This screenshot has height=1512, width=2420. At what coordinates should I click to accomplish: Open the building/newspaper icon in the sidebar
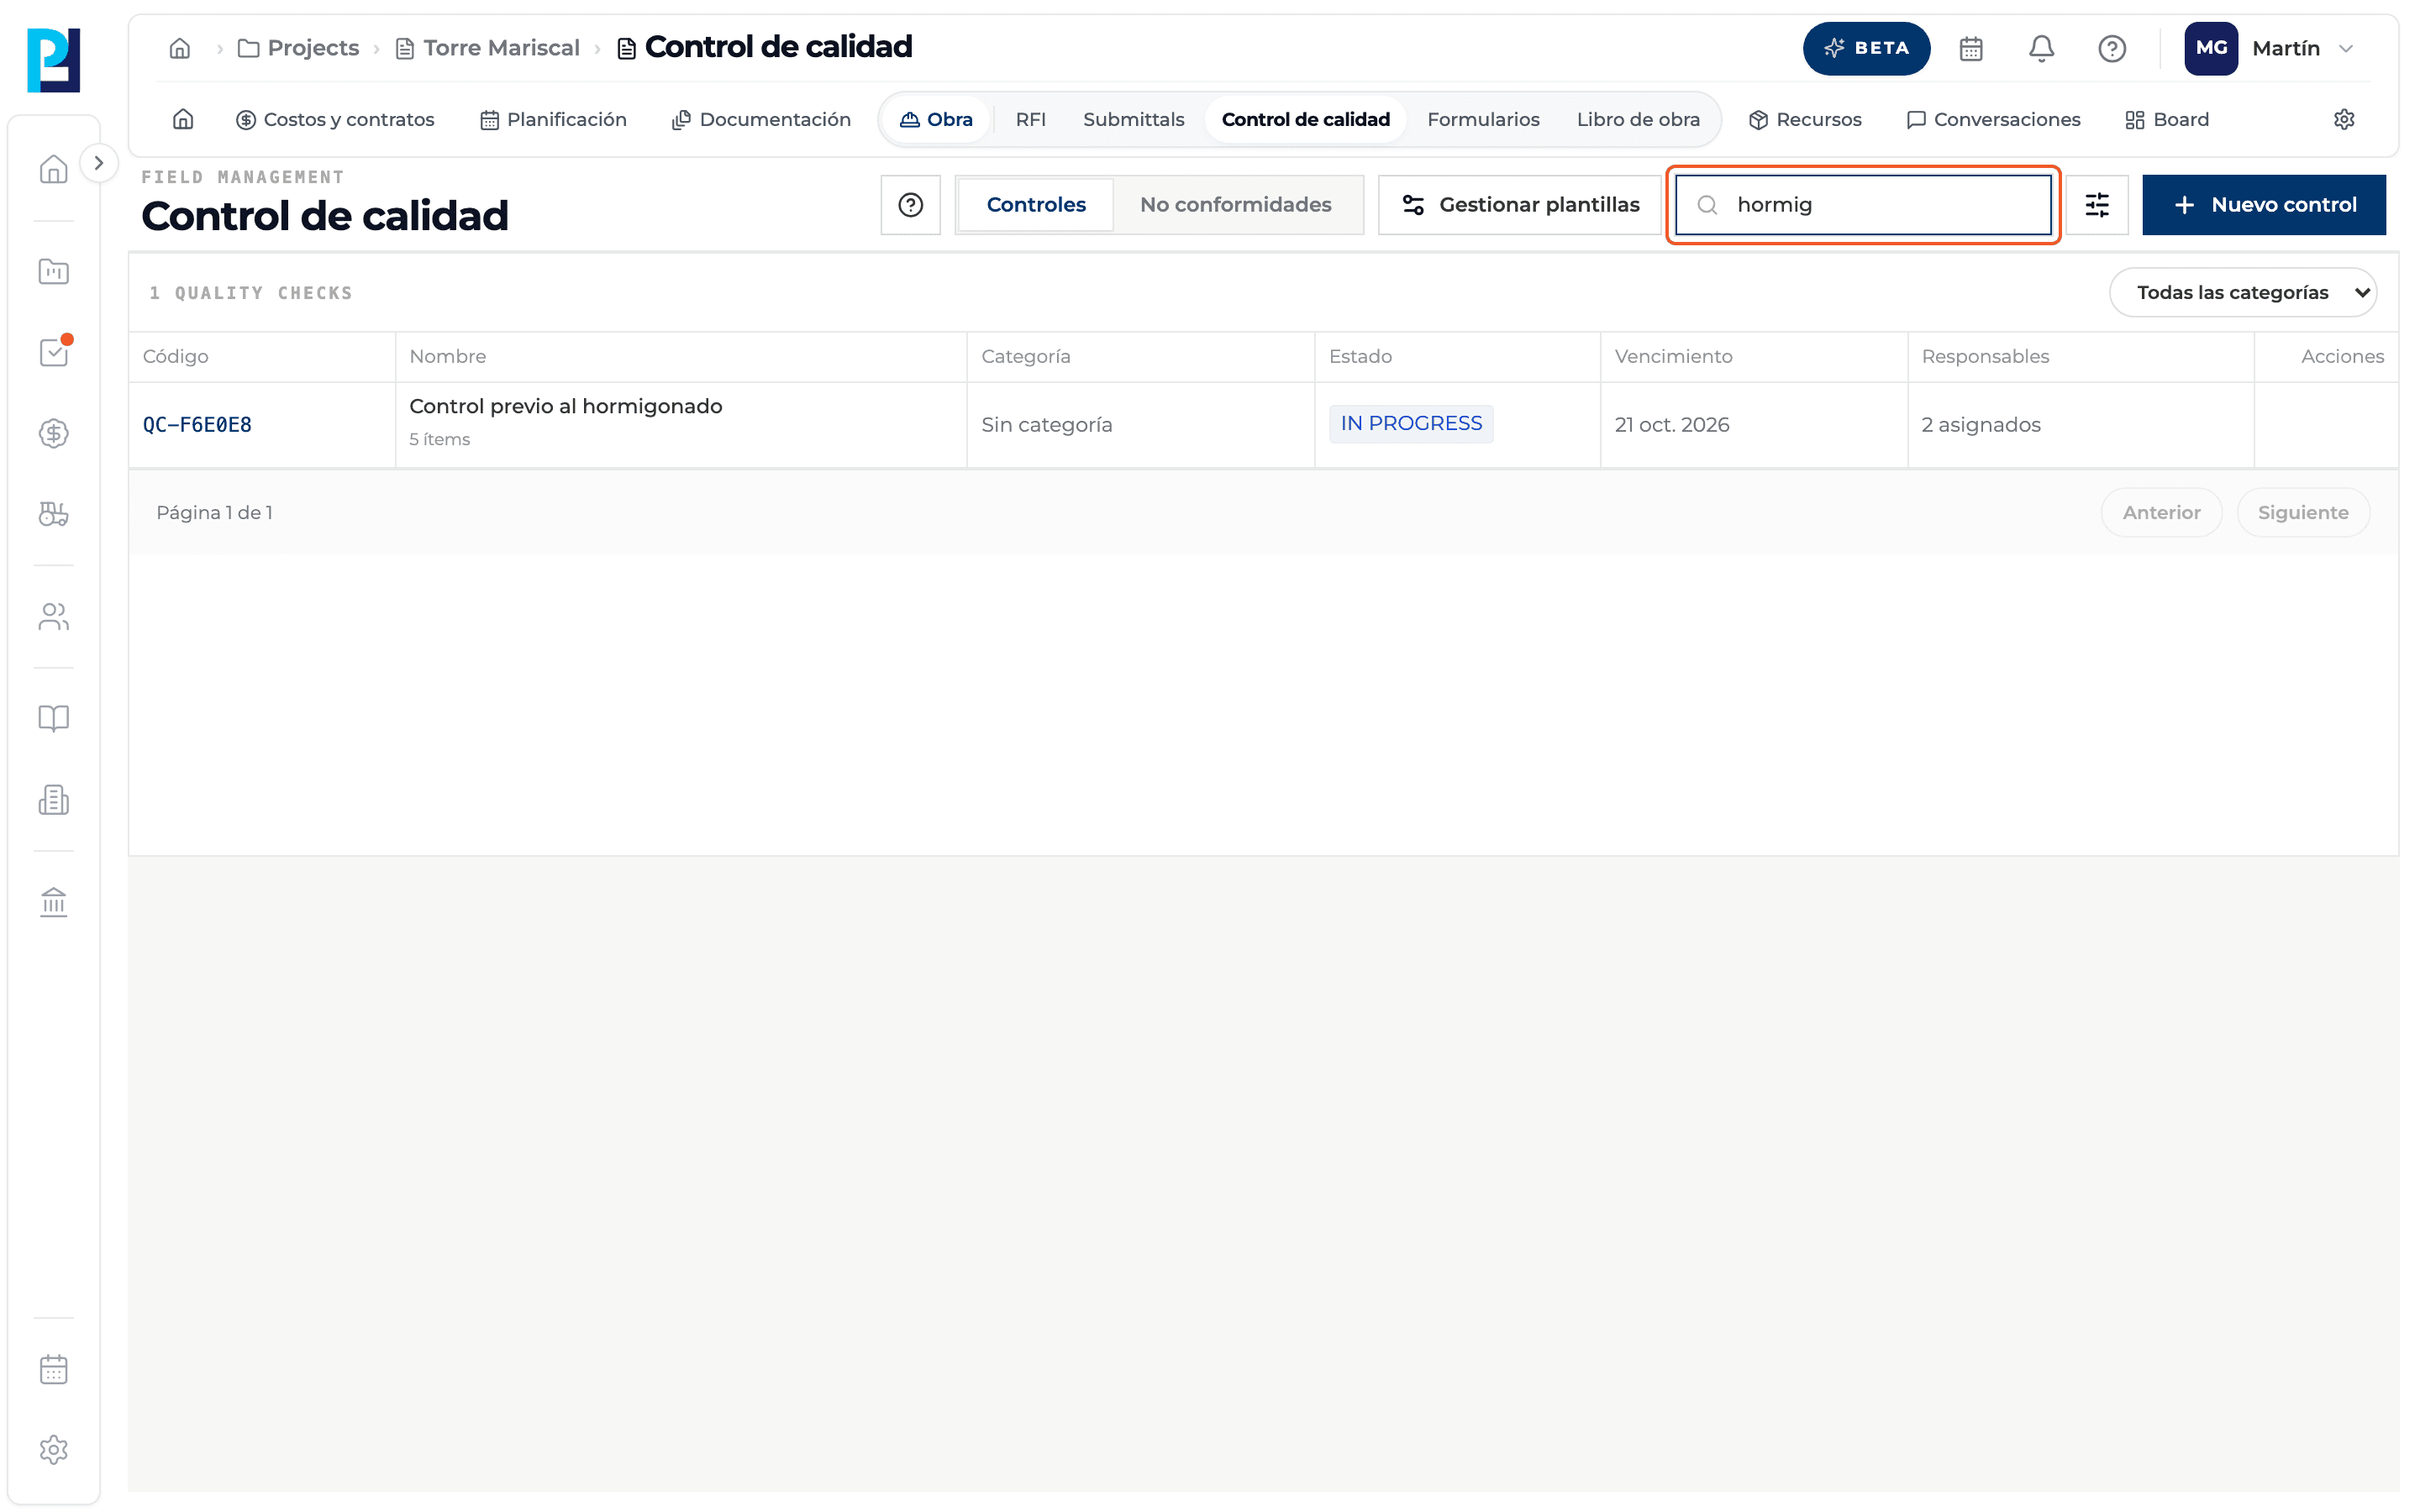(x=54, y=799)
